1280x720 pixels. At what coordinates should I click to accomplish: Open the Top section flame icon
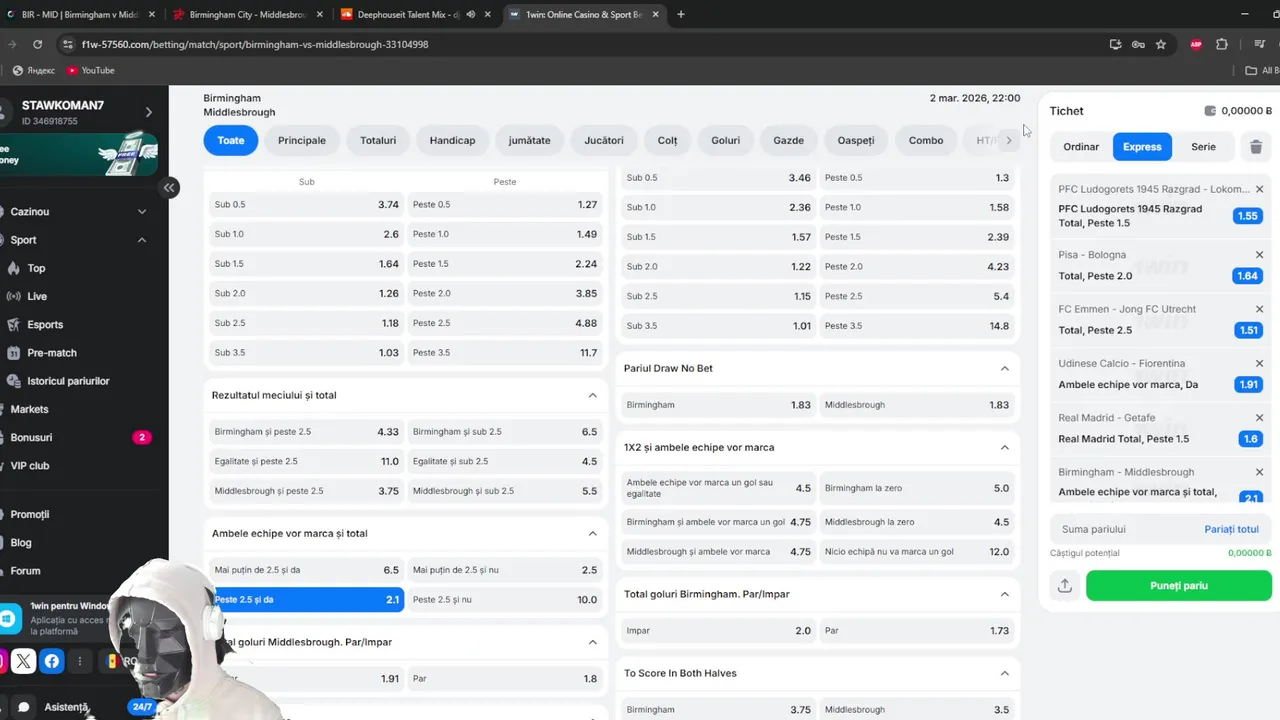point(14,268)
